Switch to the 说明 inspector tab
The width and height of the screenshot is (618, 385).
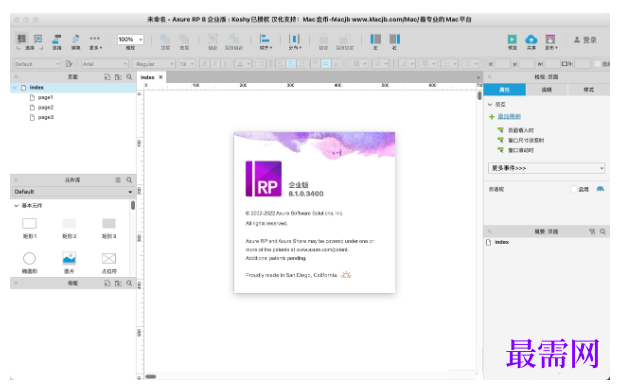(547, 90)
